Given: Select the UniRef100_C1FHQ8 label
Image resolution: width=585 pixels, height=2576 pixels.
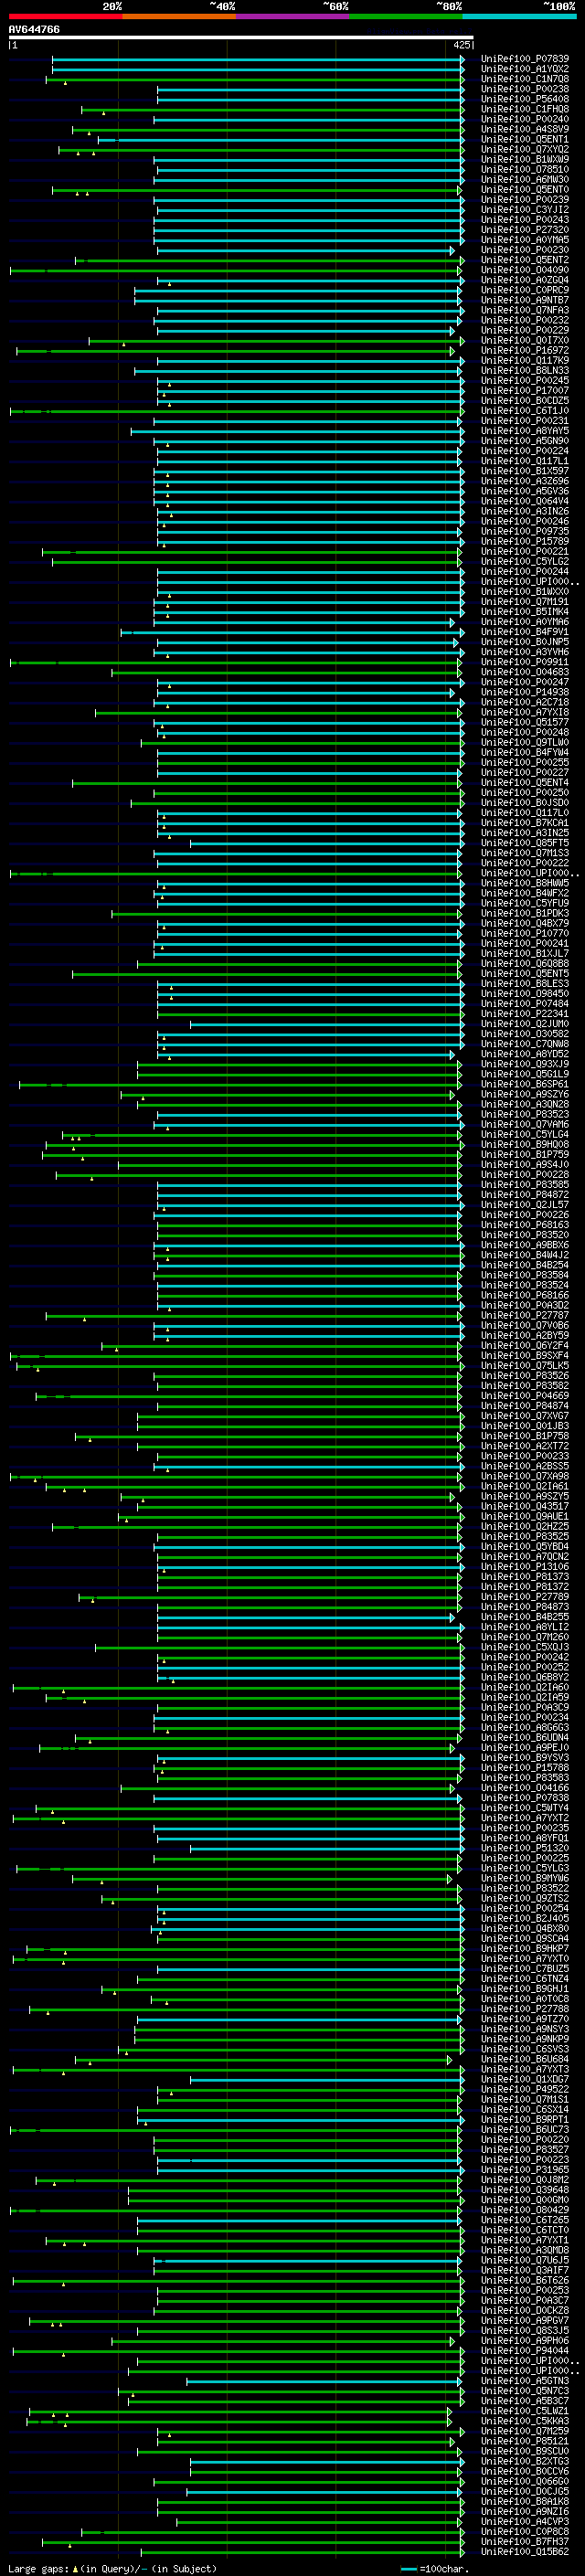Looking at the screenshot, I should tap(525, 110).
